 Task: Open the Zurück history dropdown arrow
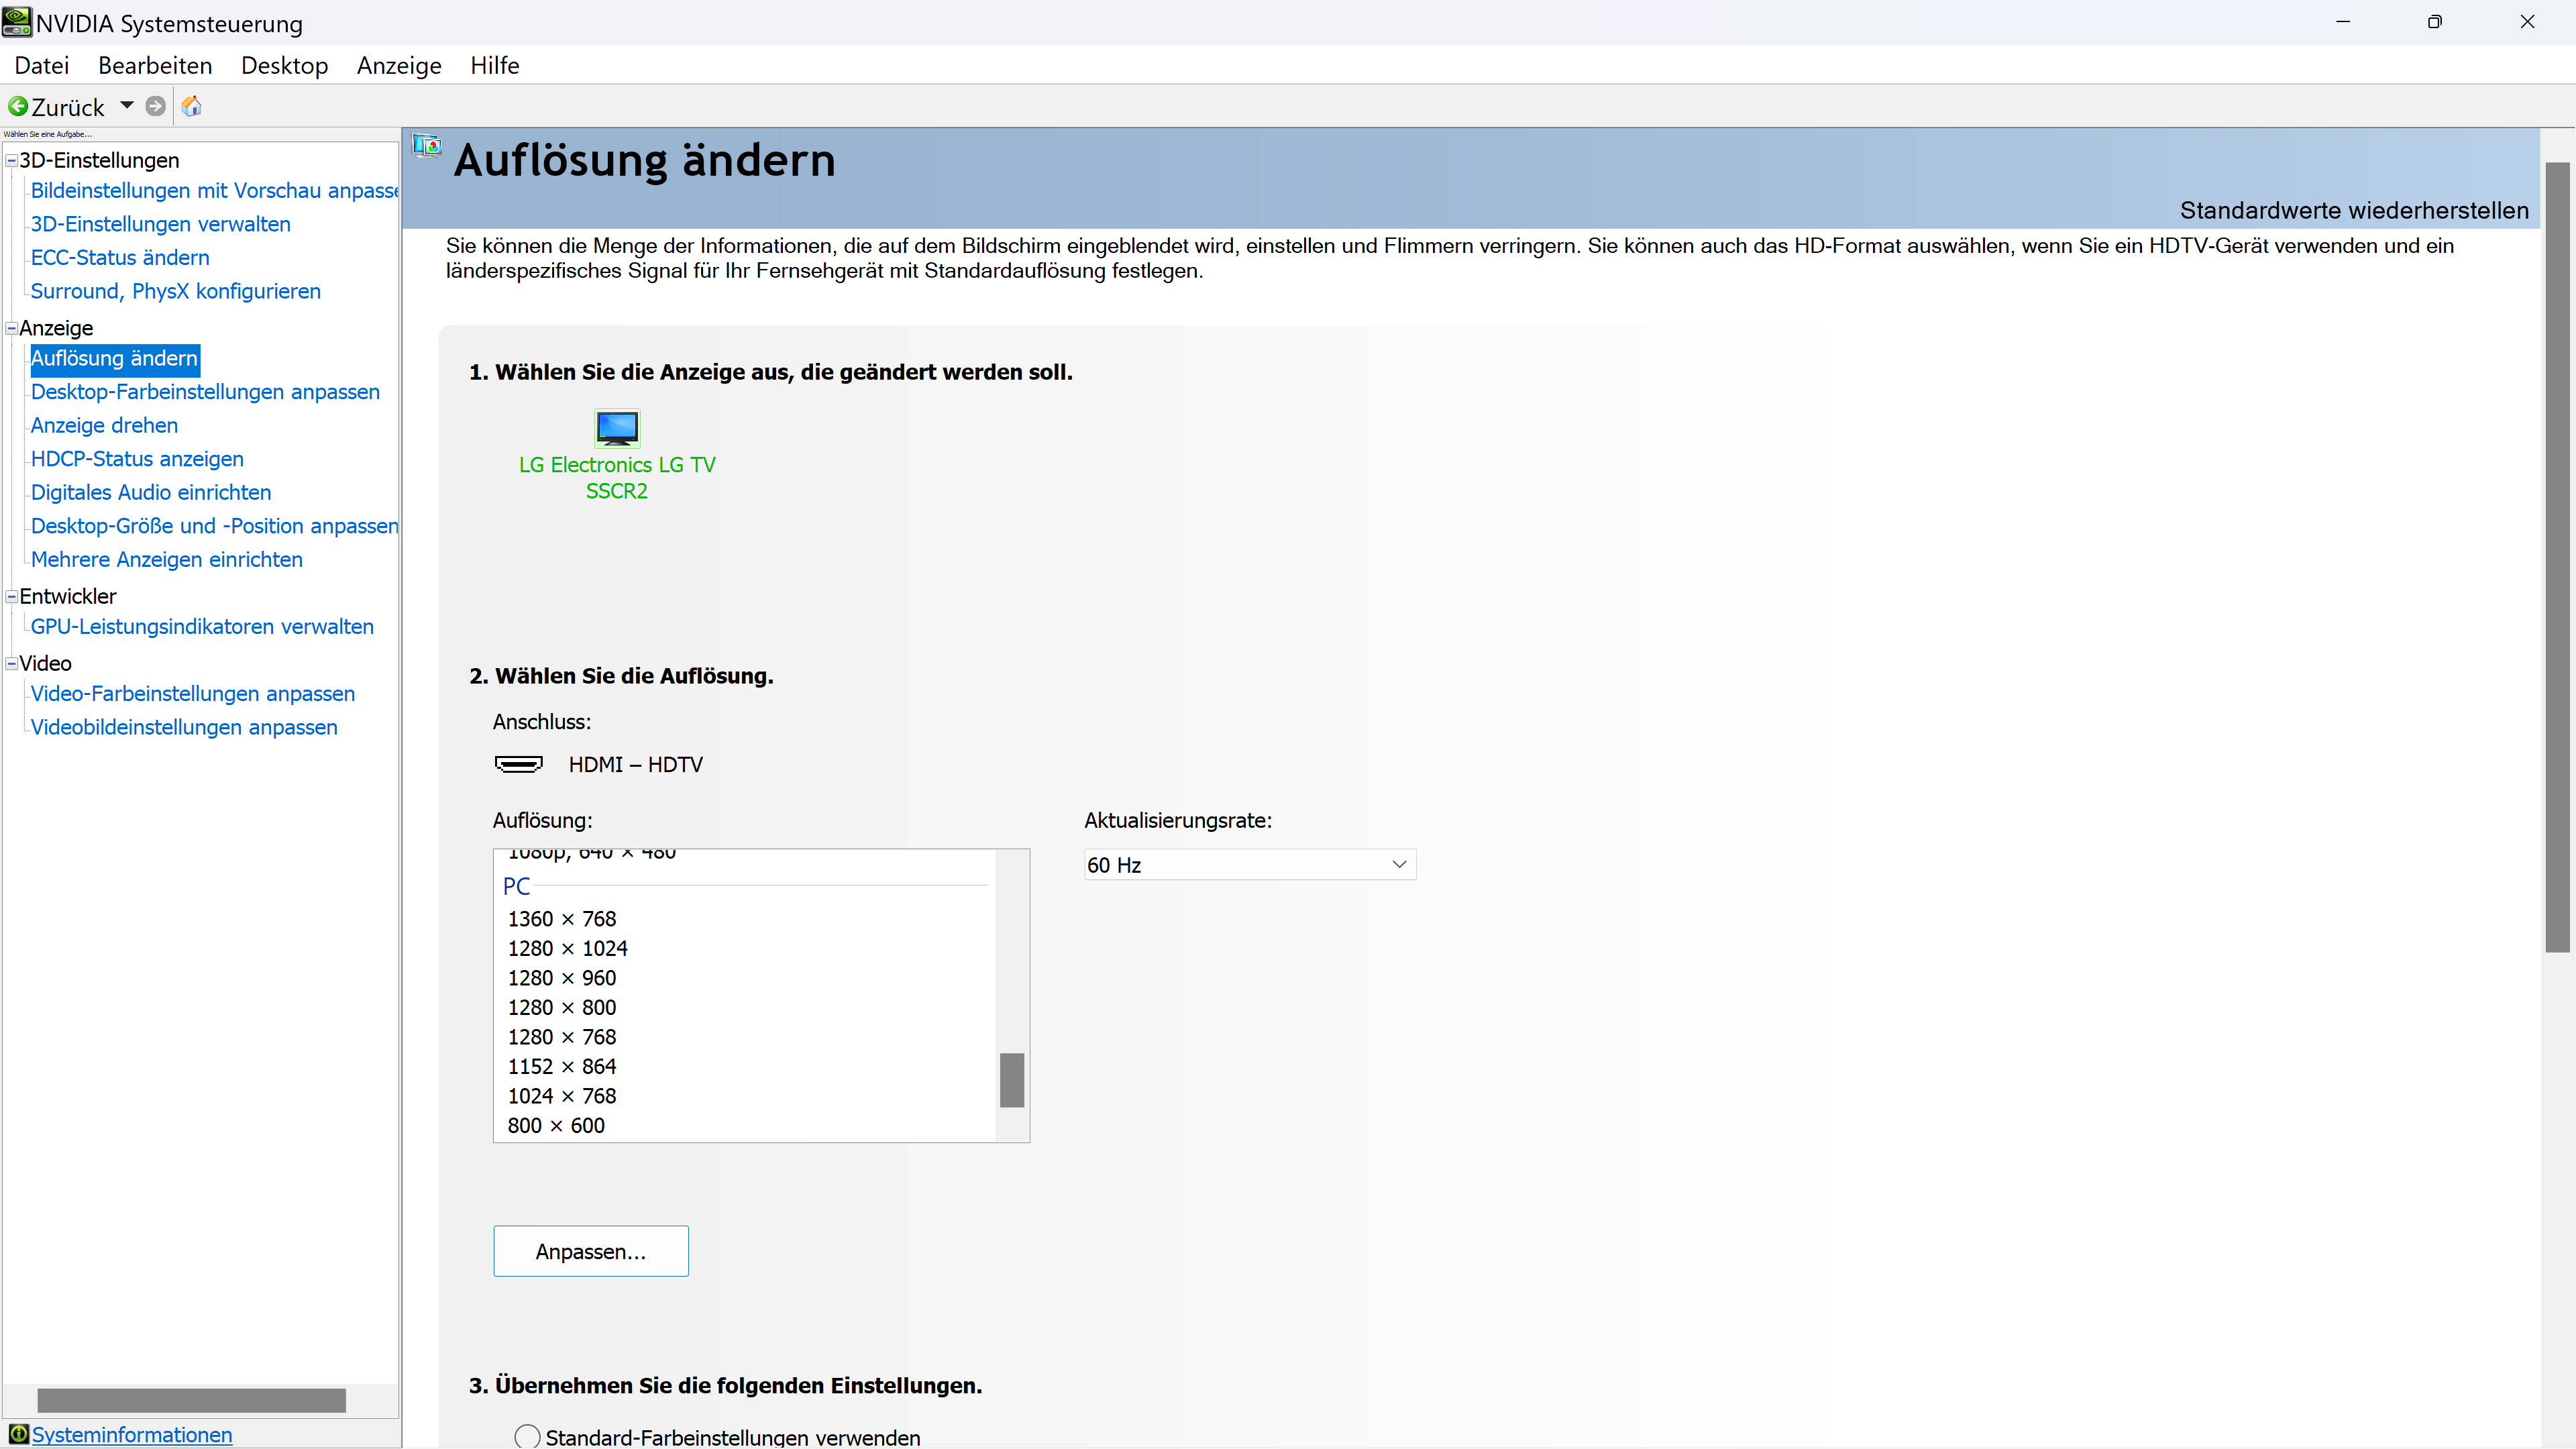127,105
